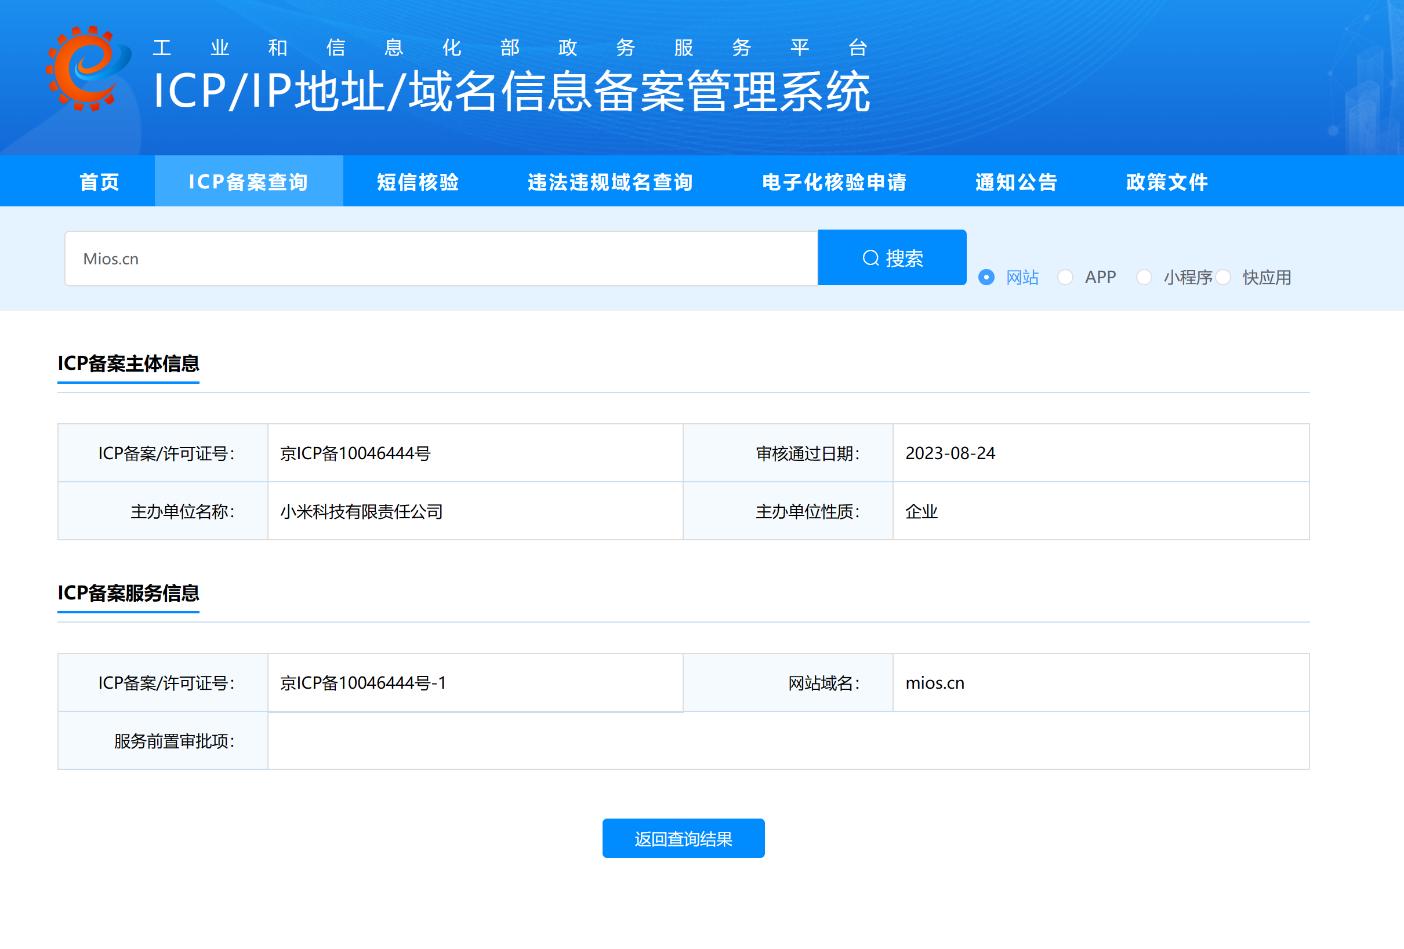Click the ICP备案服务信息 heading
1404x949 pixels.
click(128, 594)
